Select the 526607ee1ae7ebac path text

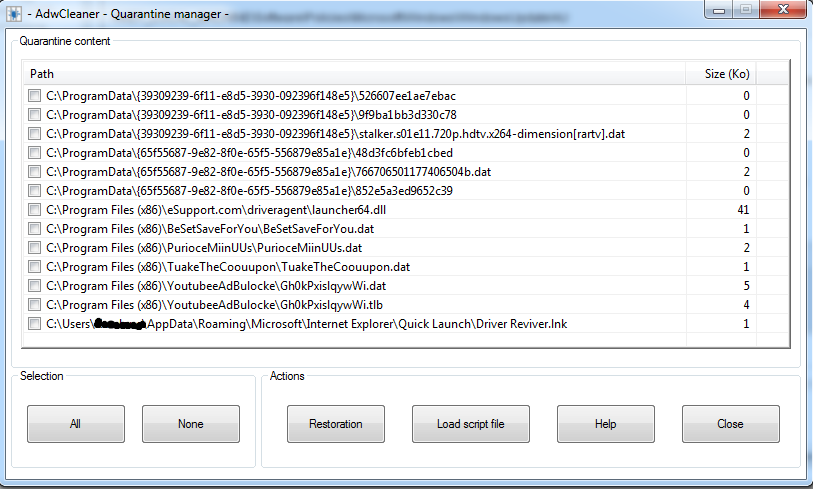251,96
